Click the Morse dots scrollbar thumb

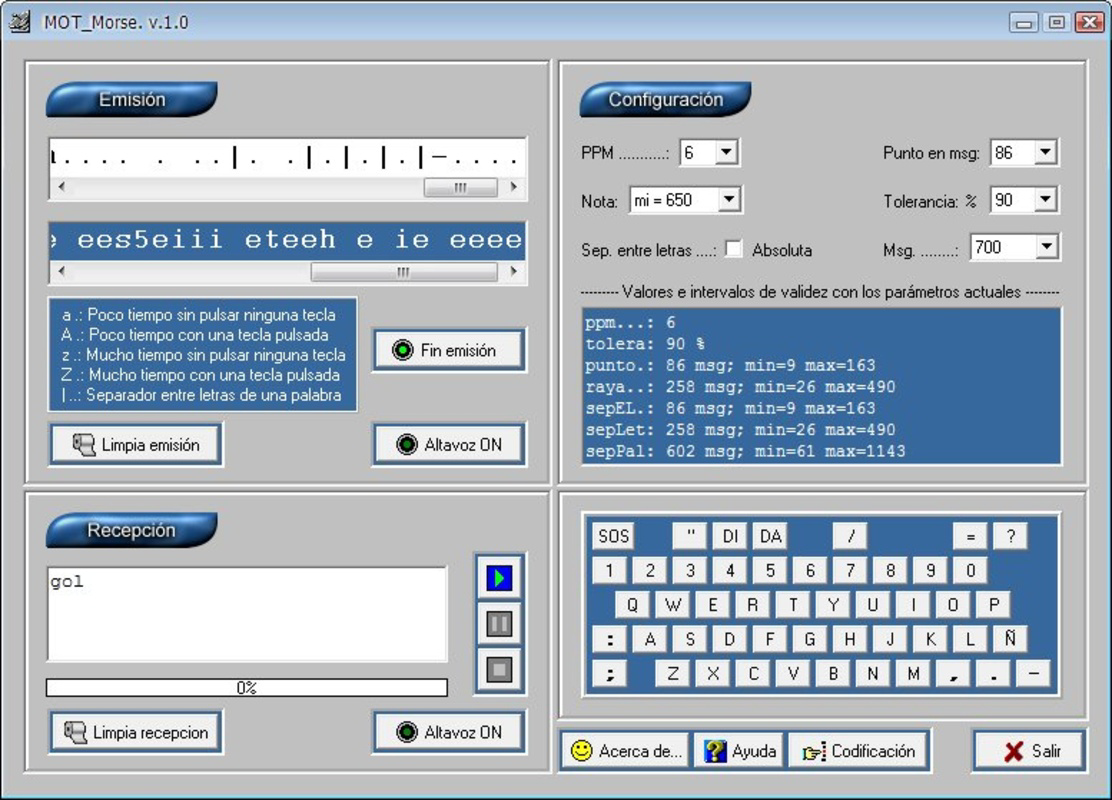pos(460,187)
